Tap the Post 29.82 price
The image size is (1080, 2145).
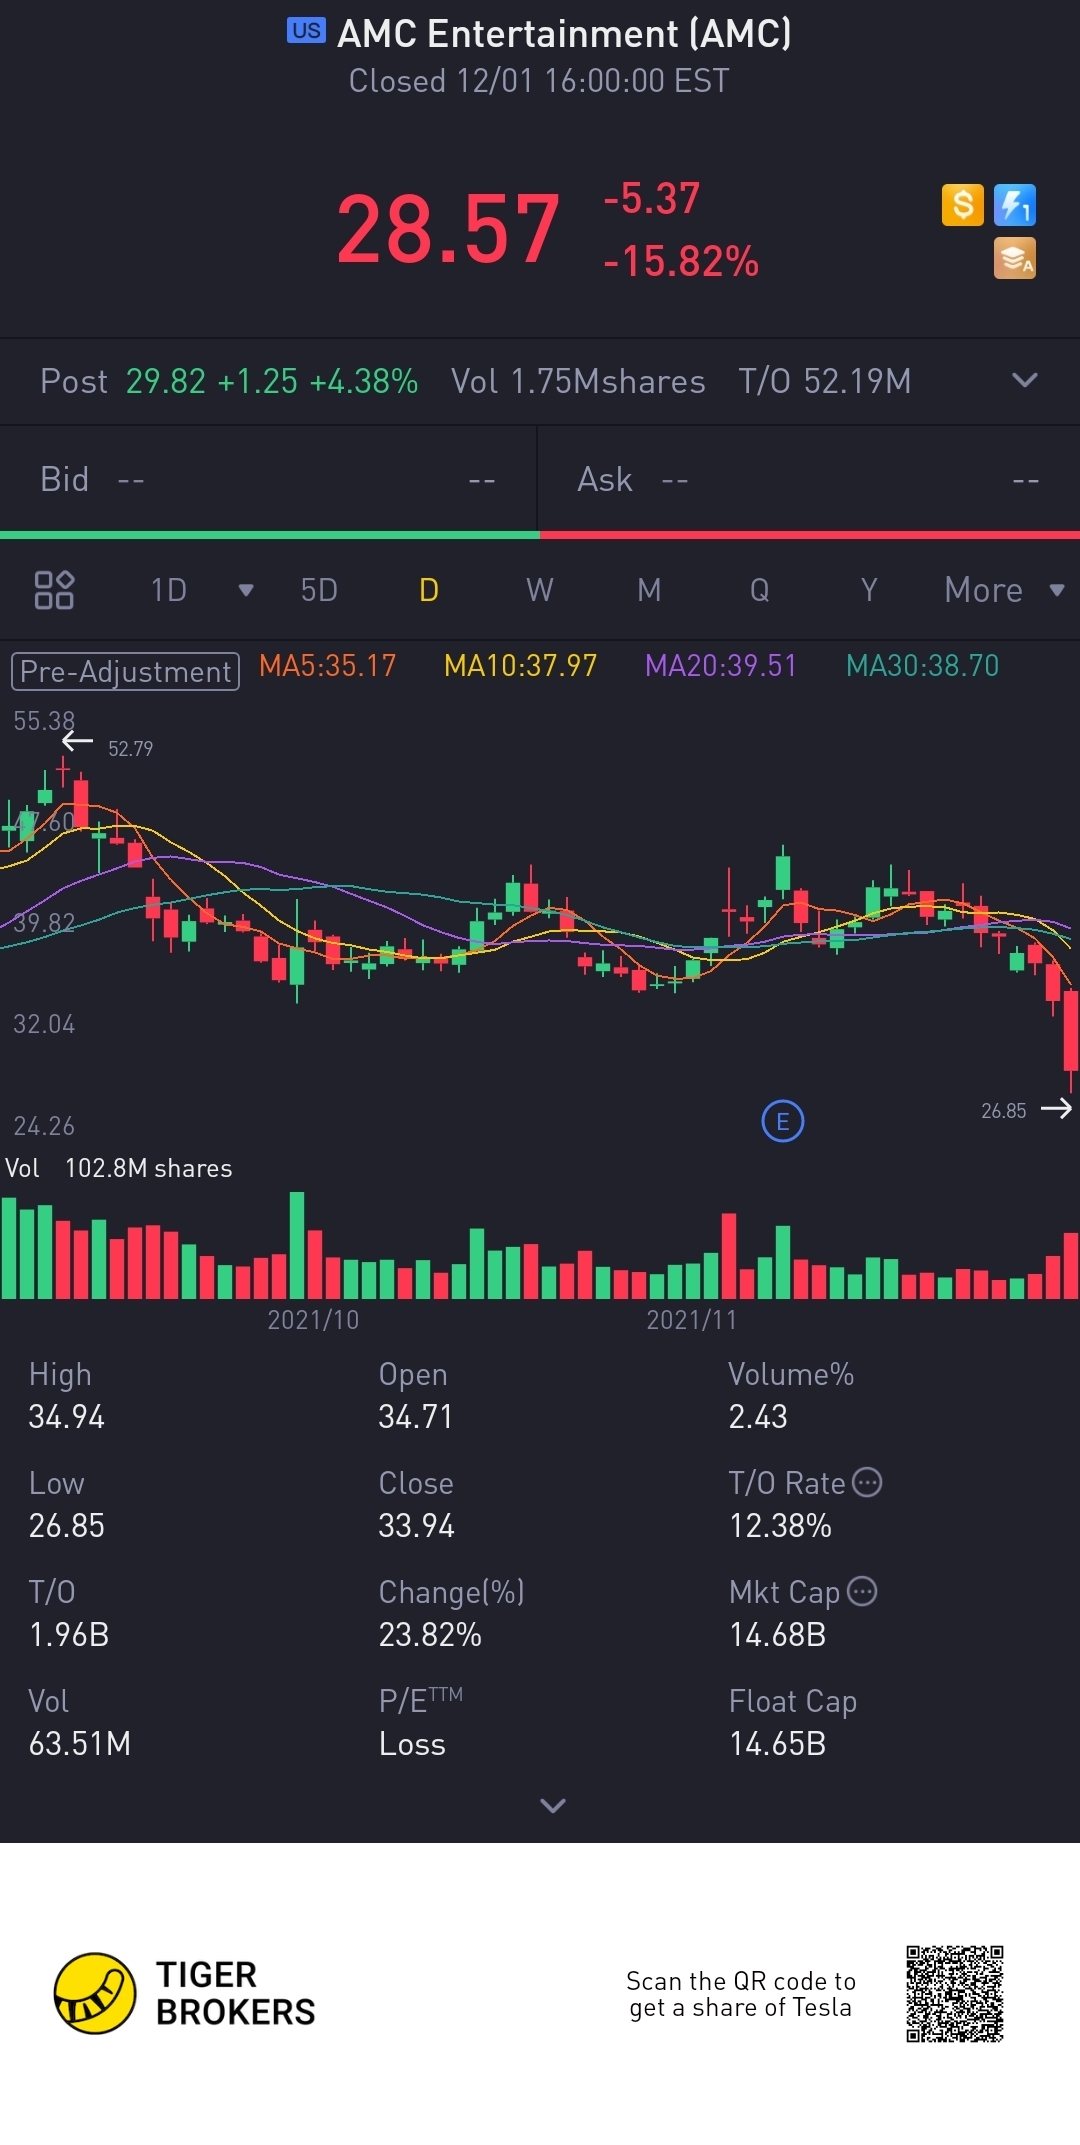[165, 381]
